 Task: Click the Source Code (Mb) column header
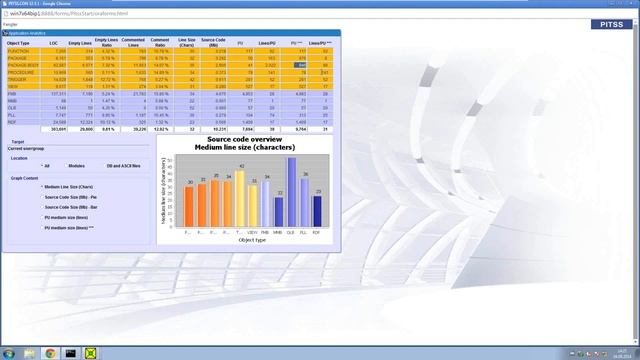click(213, 42)
